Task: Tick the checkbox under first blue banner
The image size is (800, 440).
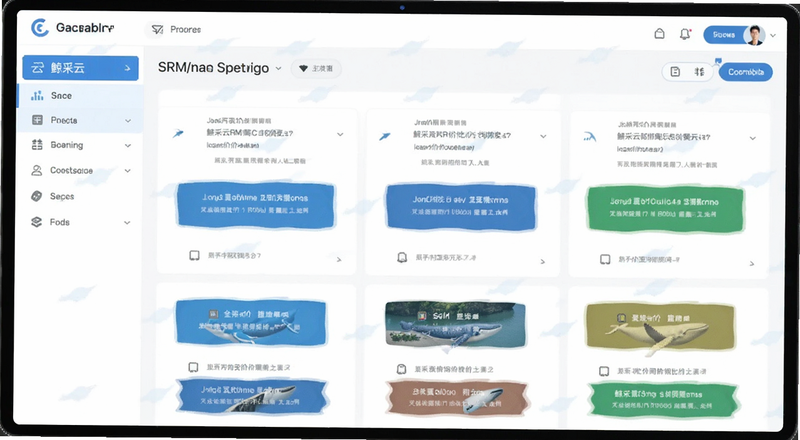Action: [x=194, y=255]
